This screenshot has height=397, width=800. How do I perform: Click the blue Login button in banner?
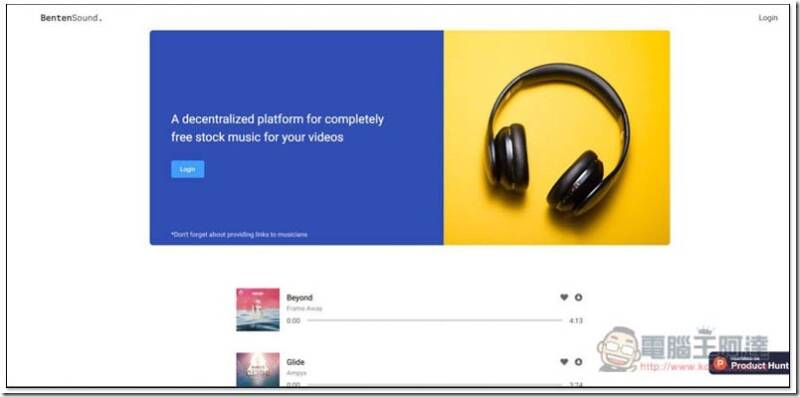(x=188, y=169)
